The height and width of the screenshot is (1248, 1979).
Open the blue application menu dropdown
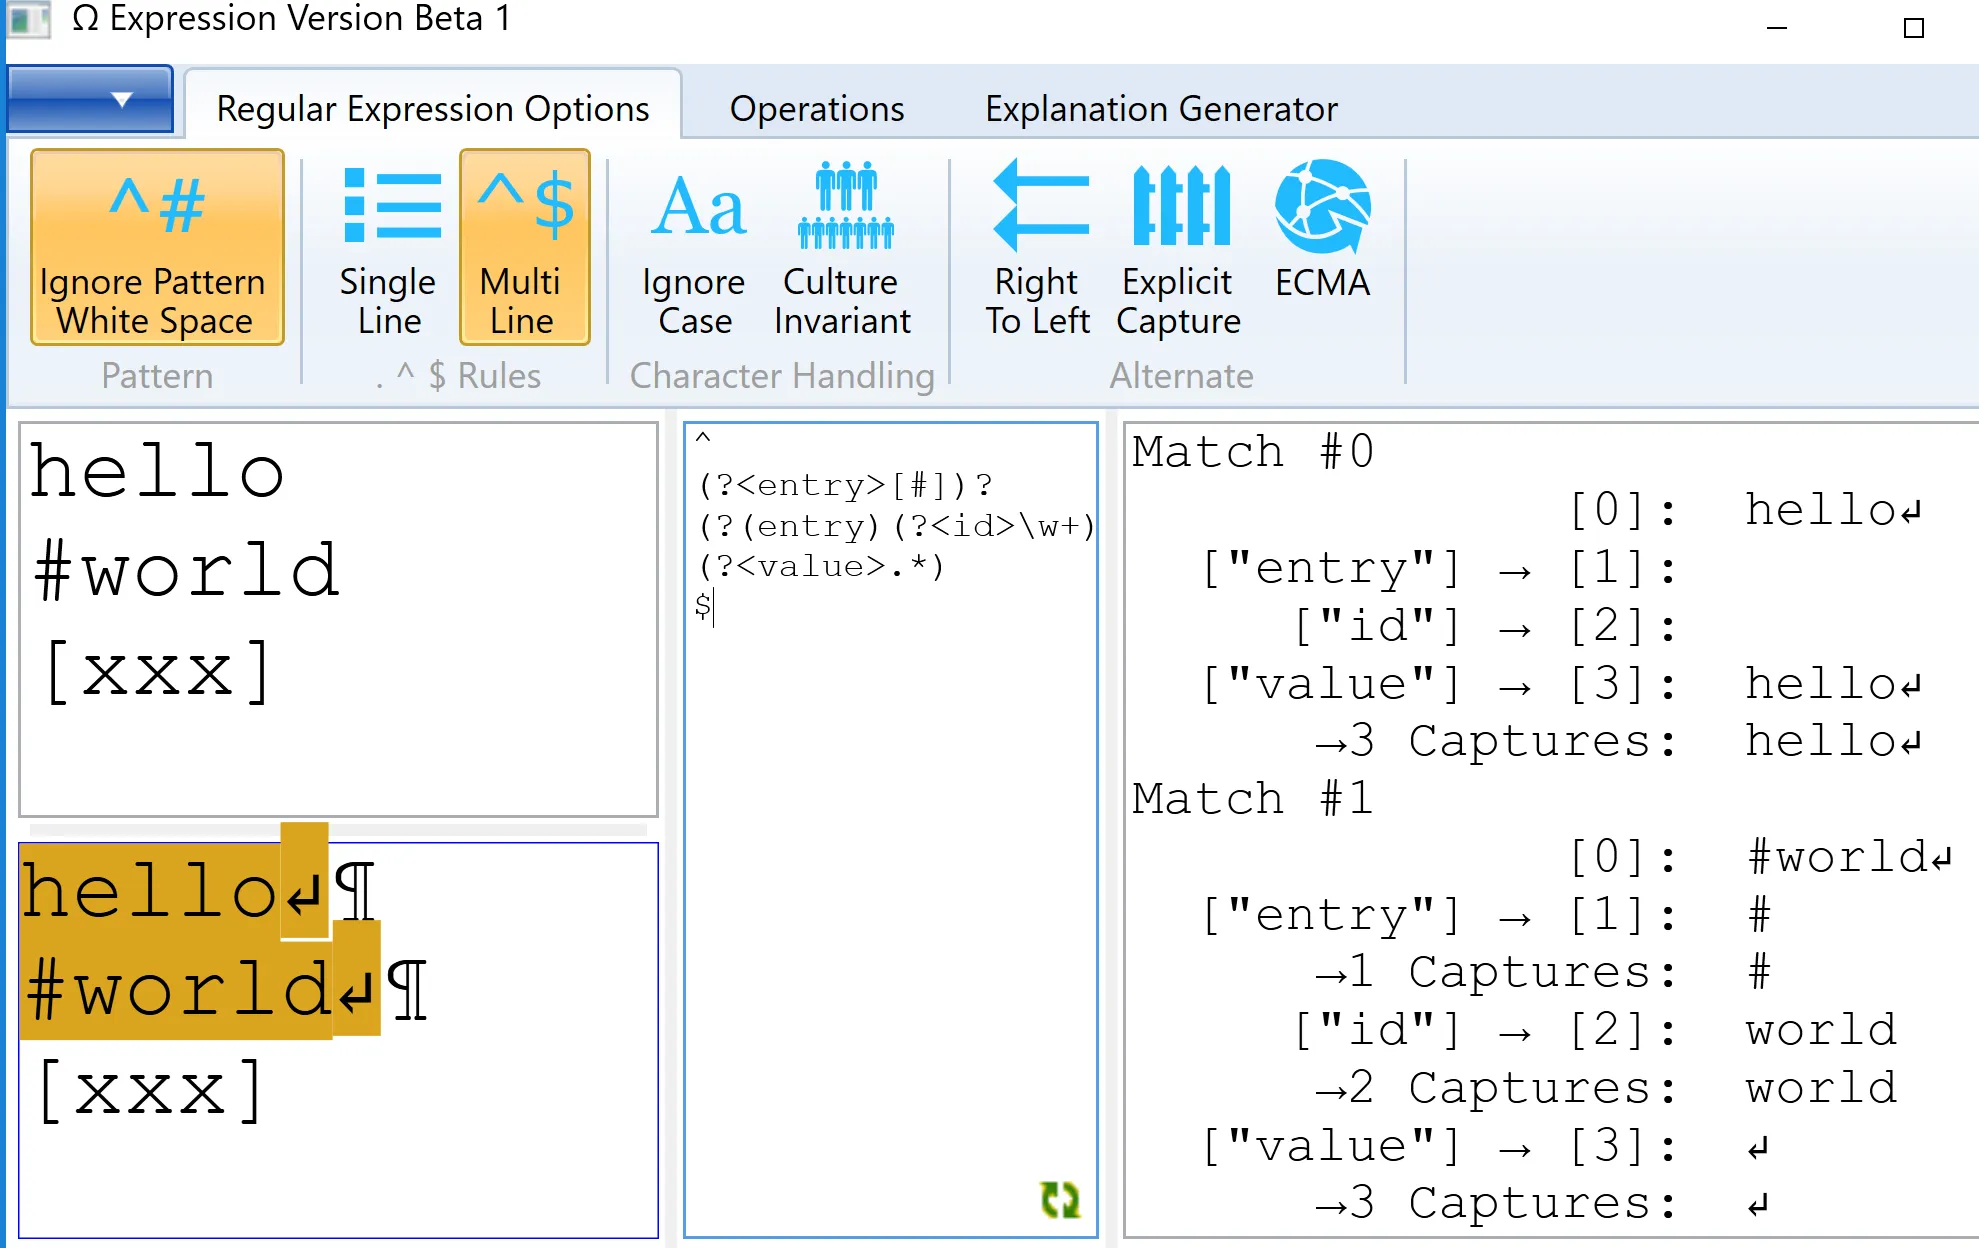90,99
